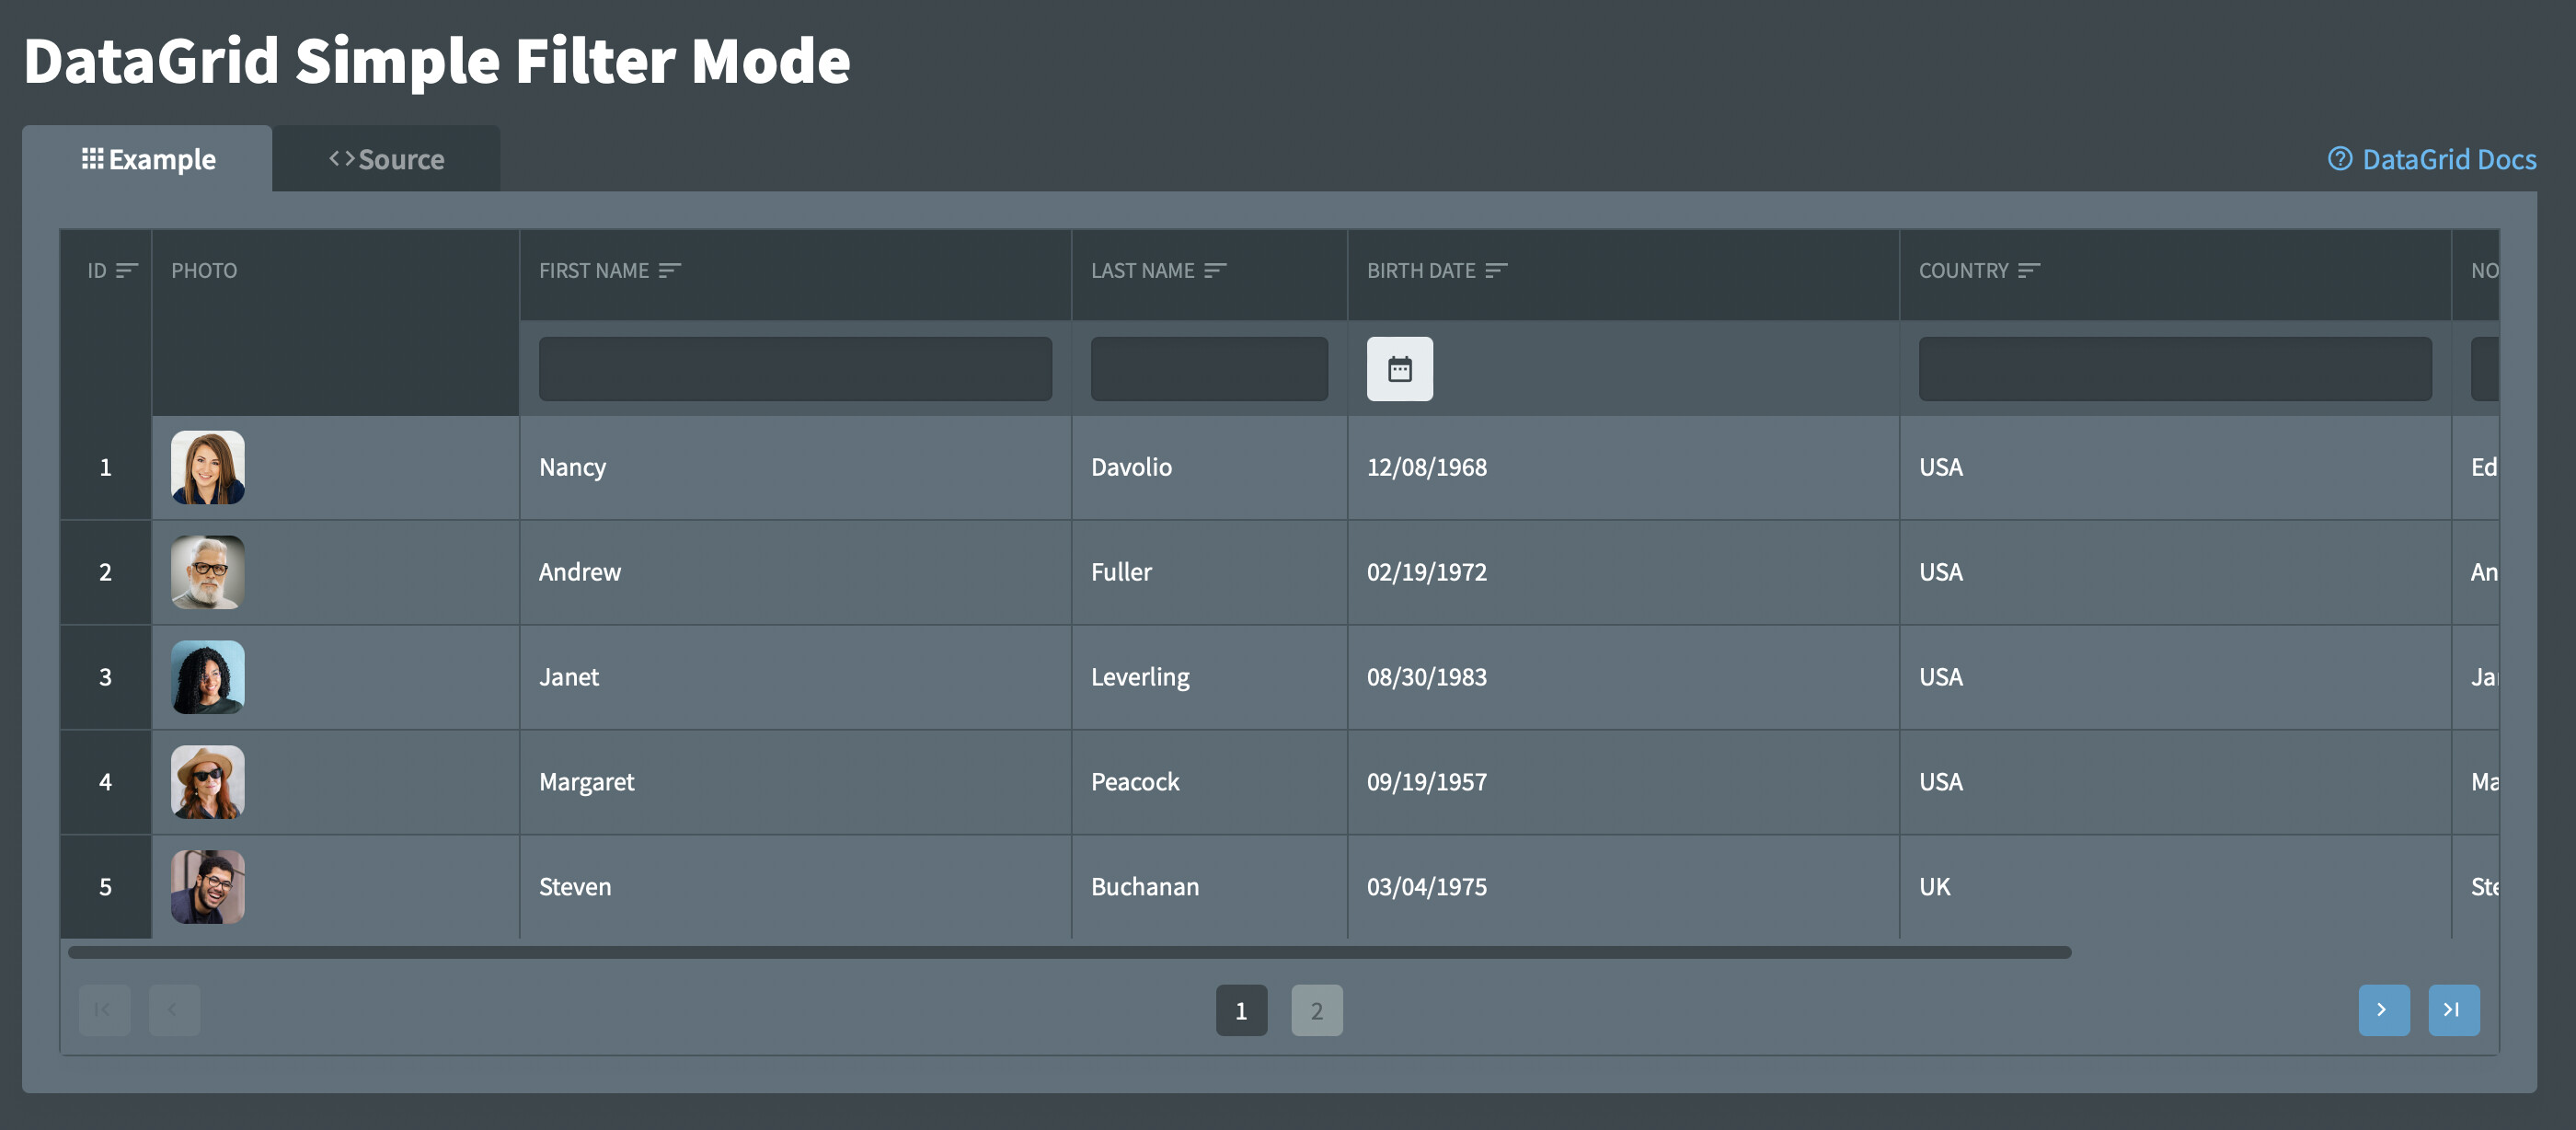Go to the next page

pyautogui.click(x=2384, y=1010)
